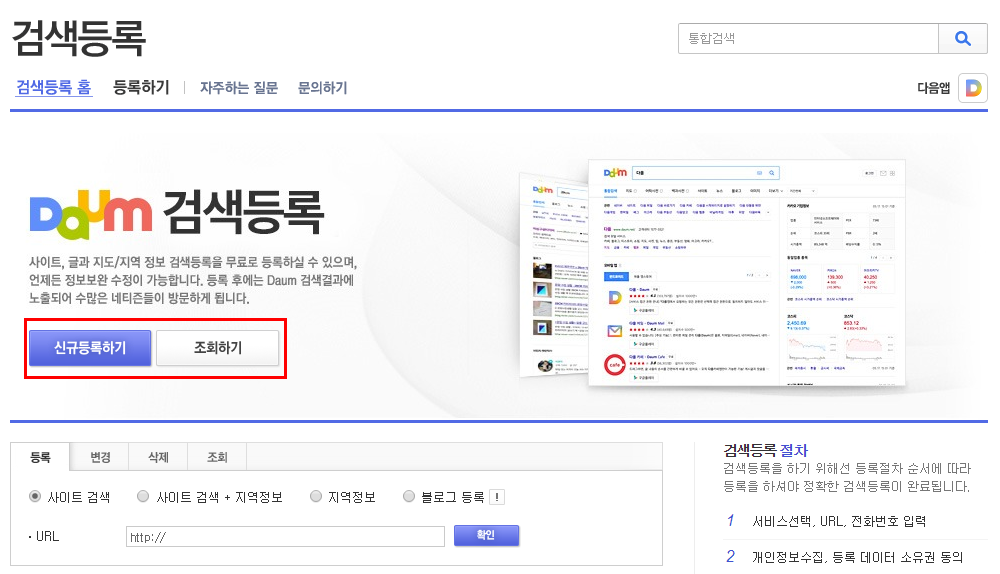Choose the 블로그 등록 radio button
Screen dimensions: 1000x574
tap(409, 496)
